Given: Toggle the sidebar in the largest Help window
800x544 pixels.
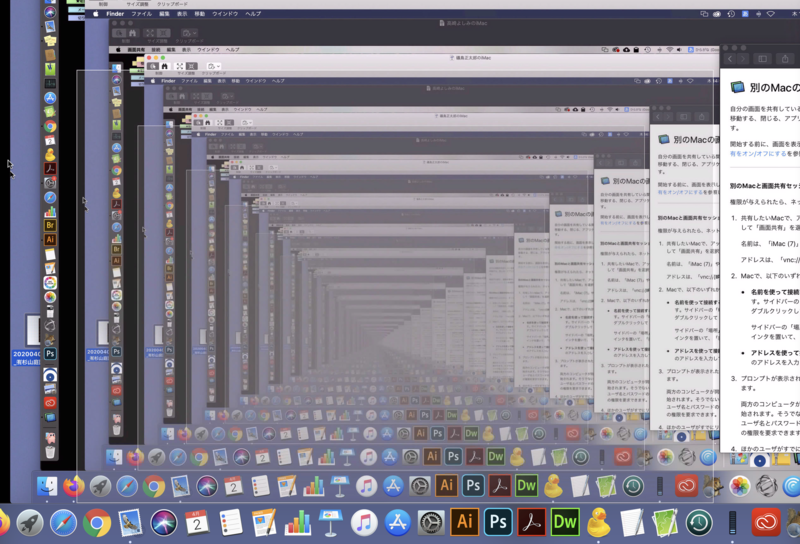Looking at the screenshot, I should pos(762,59).
